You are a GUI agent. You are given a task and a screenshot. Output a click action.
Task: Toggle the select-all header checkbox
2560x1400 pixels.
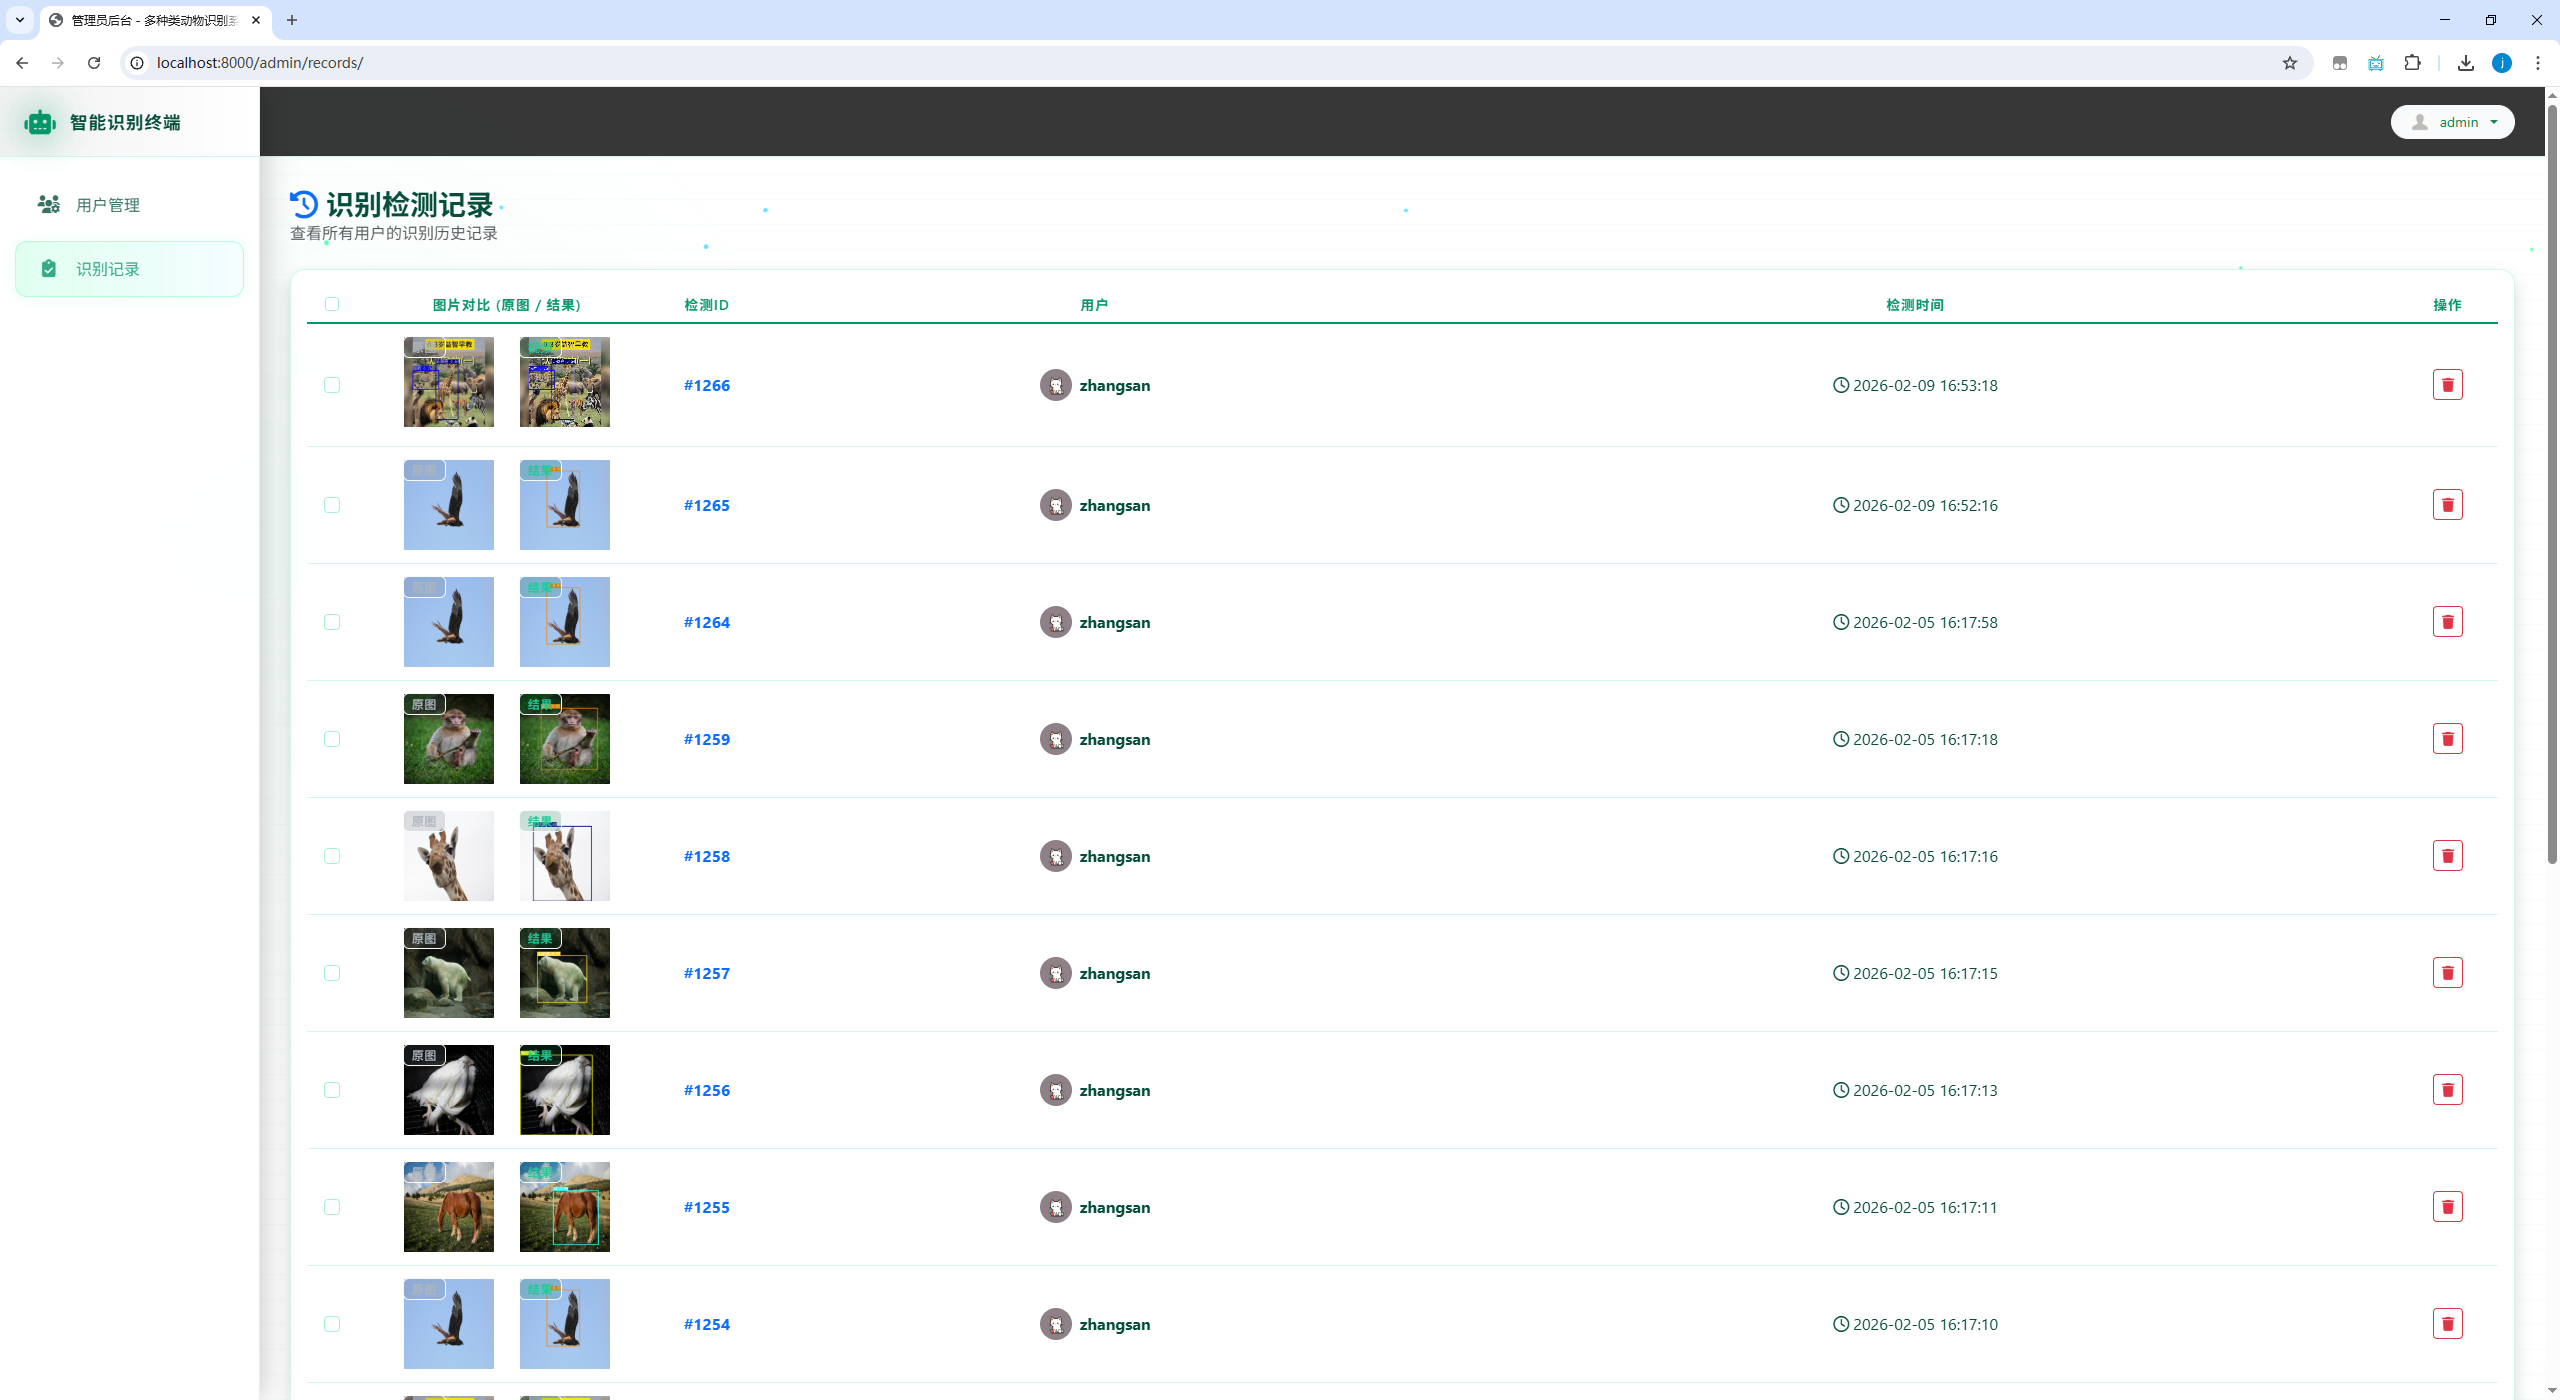[x=332, y=304]
